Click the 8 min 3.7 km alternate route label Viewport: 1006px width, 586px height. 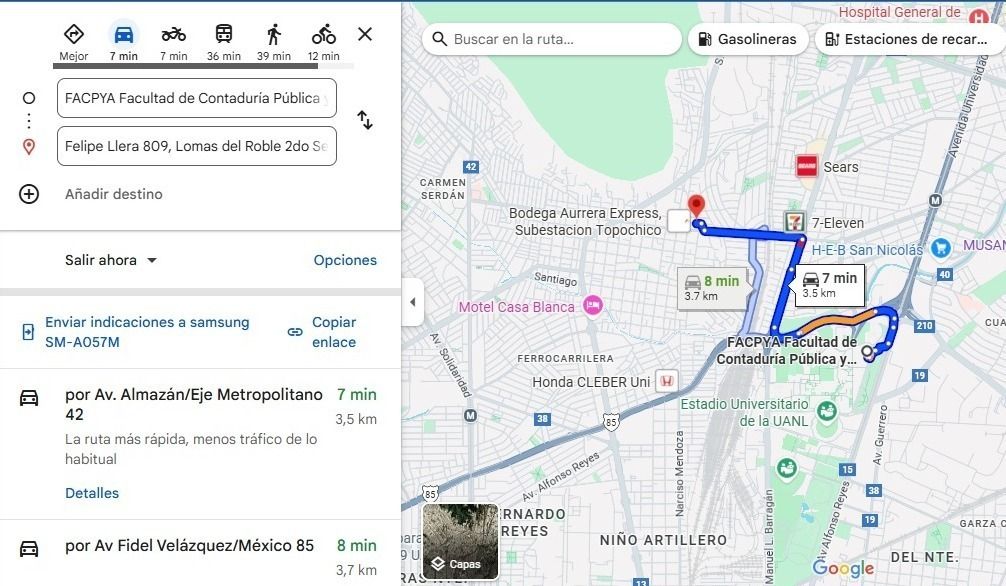(x=712, y=288)
